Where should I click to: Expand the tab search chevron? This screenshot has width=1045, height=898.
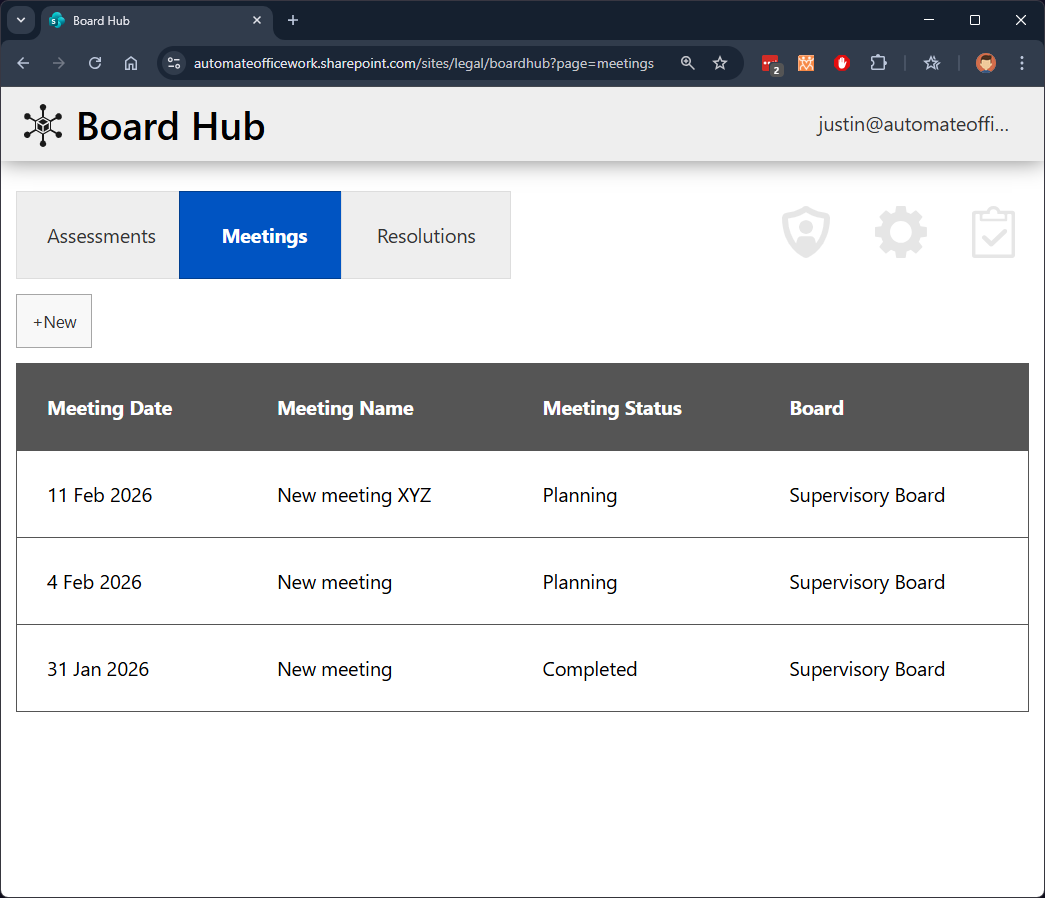tap(20, 20)
